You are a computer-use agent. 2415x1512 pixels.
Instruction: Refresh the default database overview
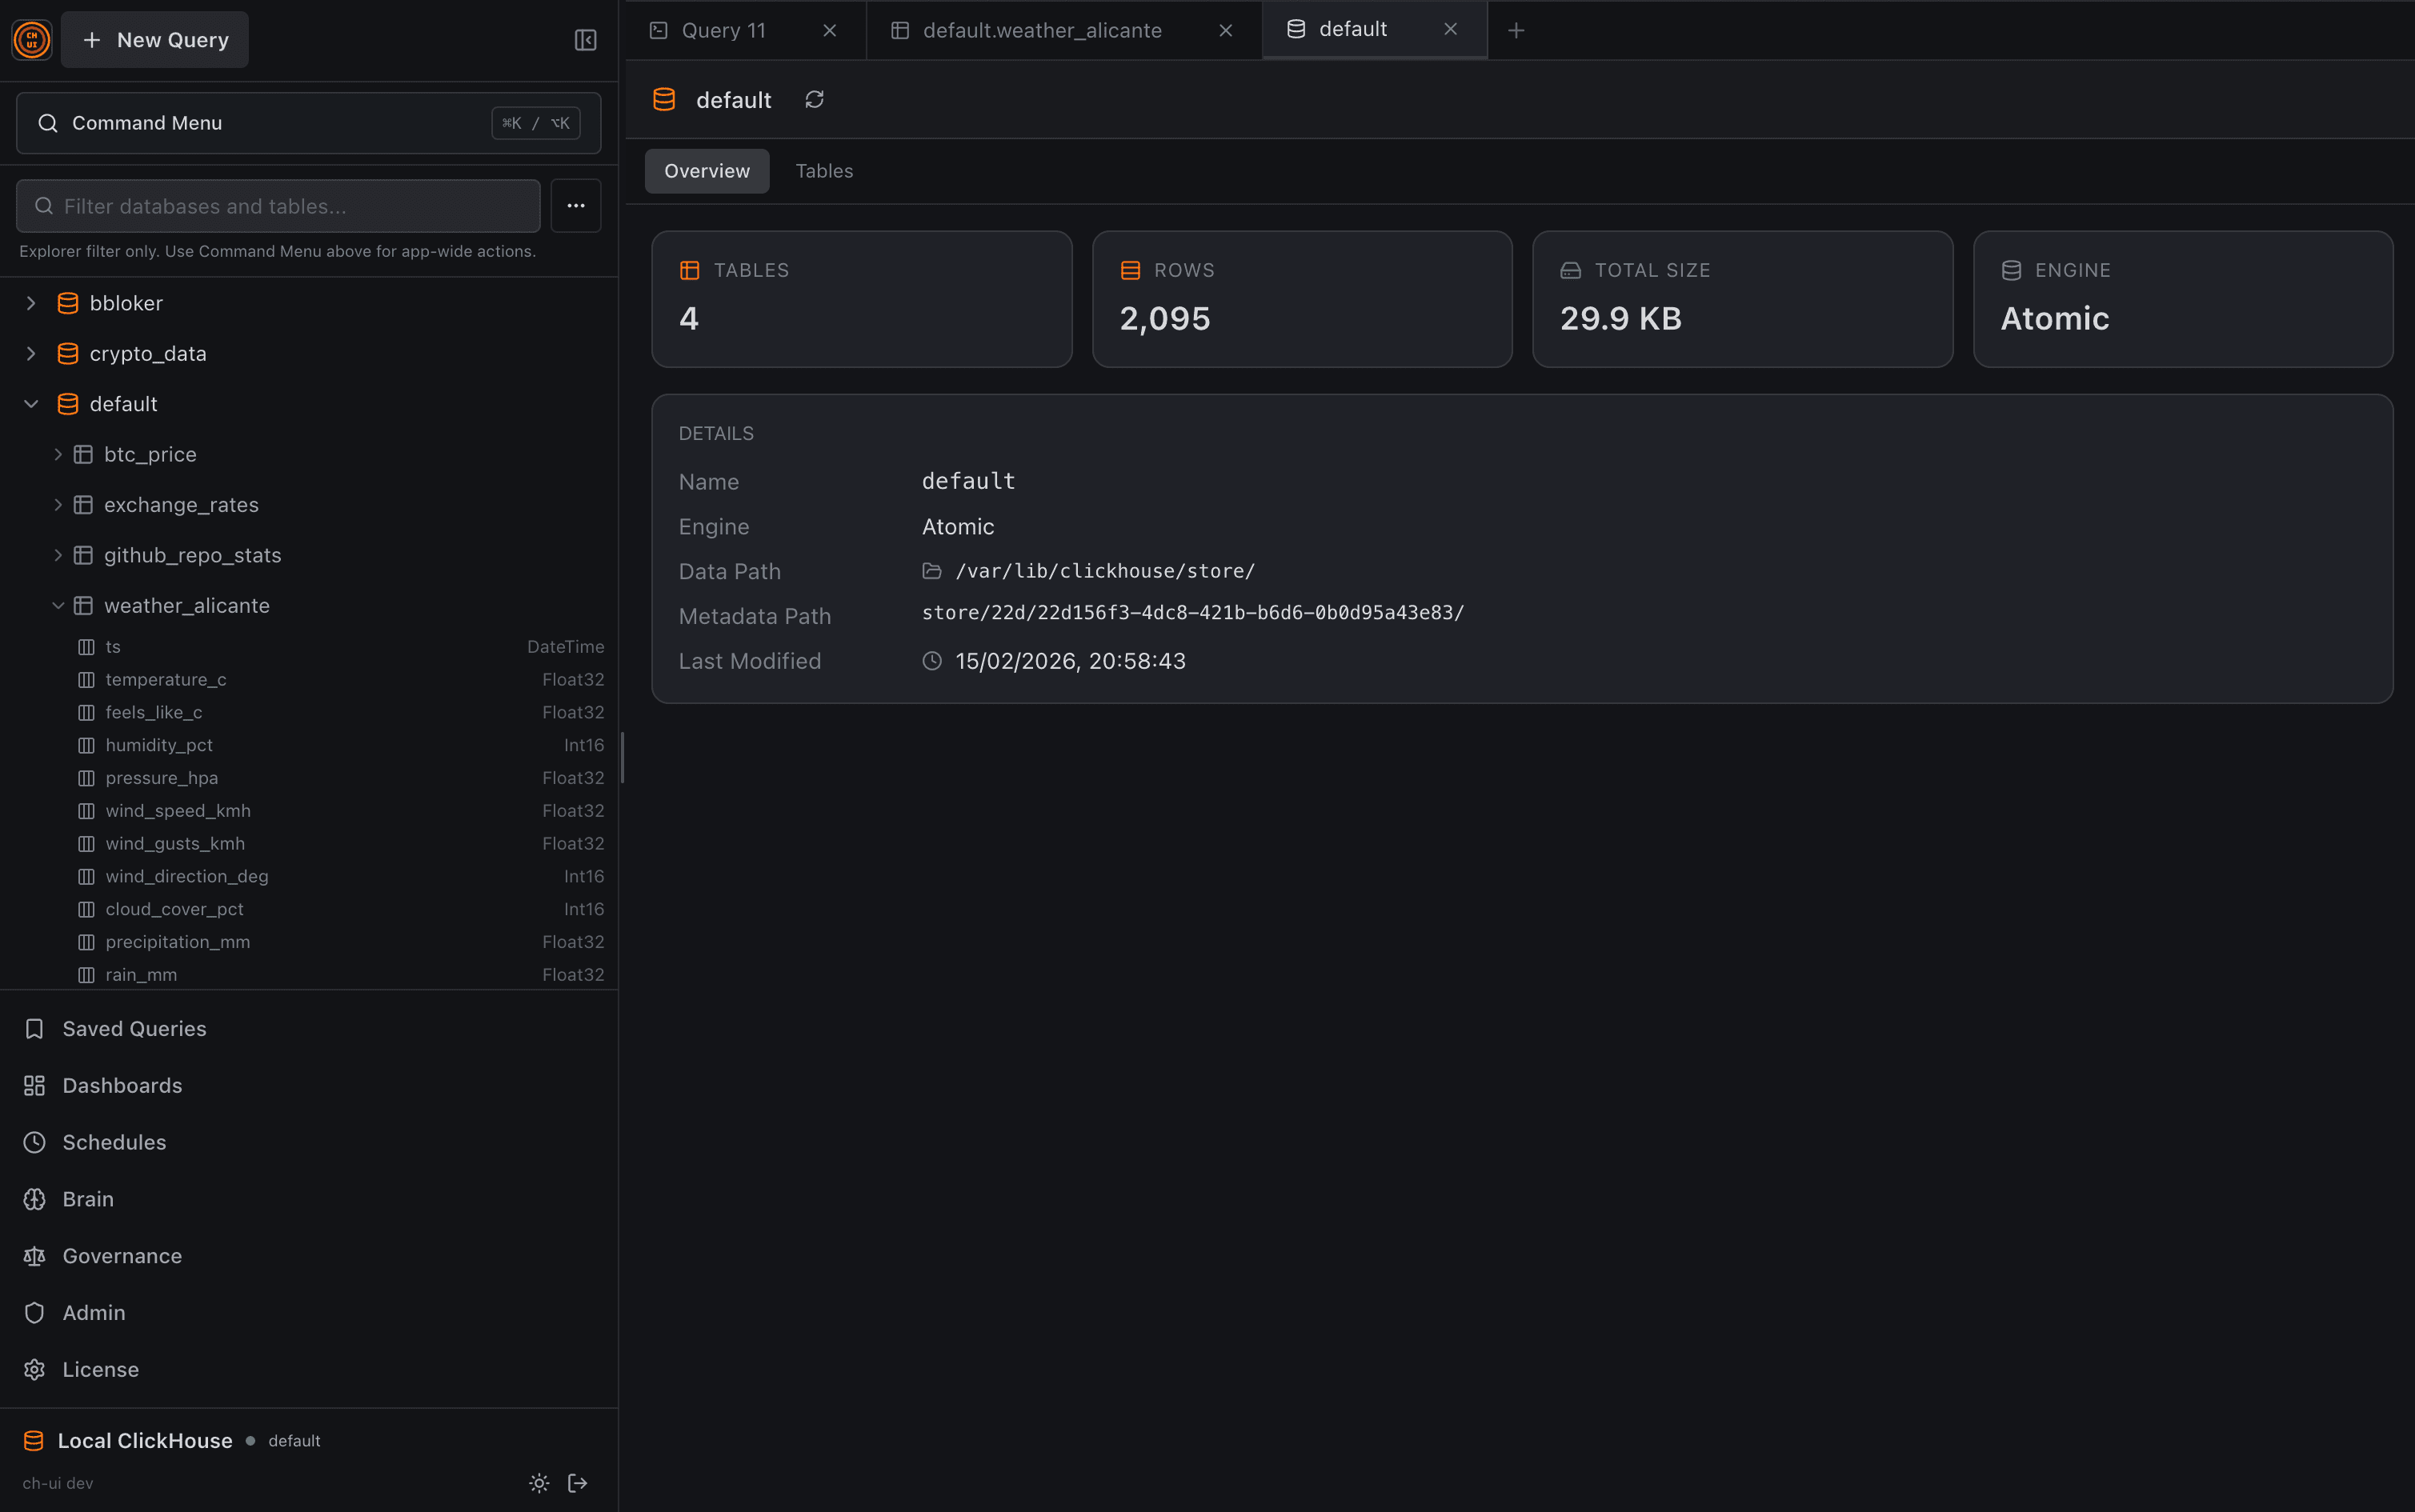(814, 99)
